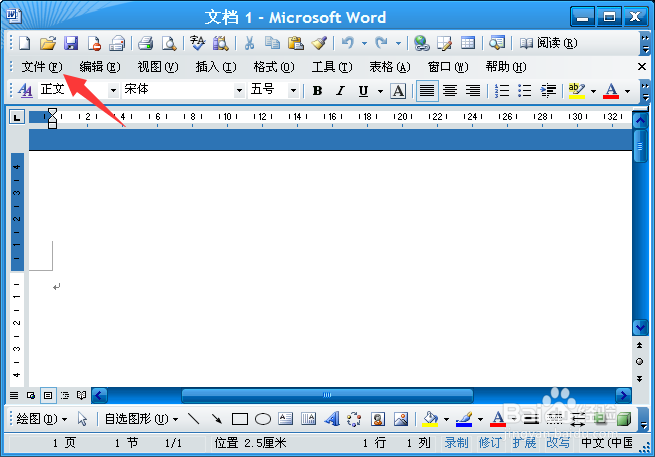Open the 绘图 Draw menu
The width and height of the screenshot is (655, 457).
pyautogui.click(x=41, y=419)
